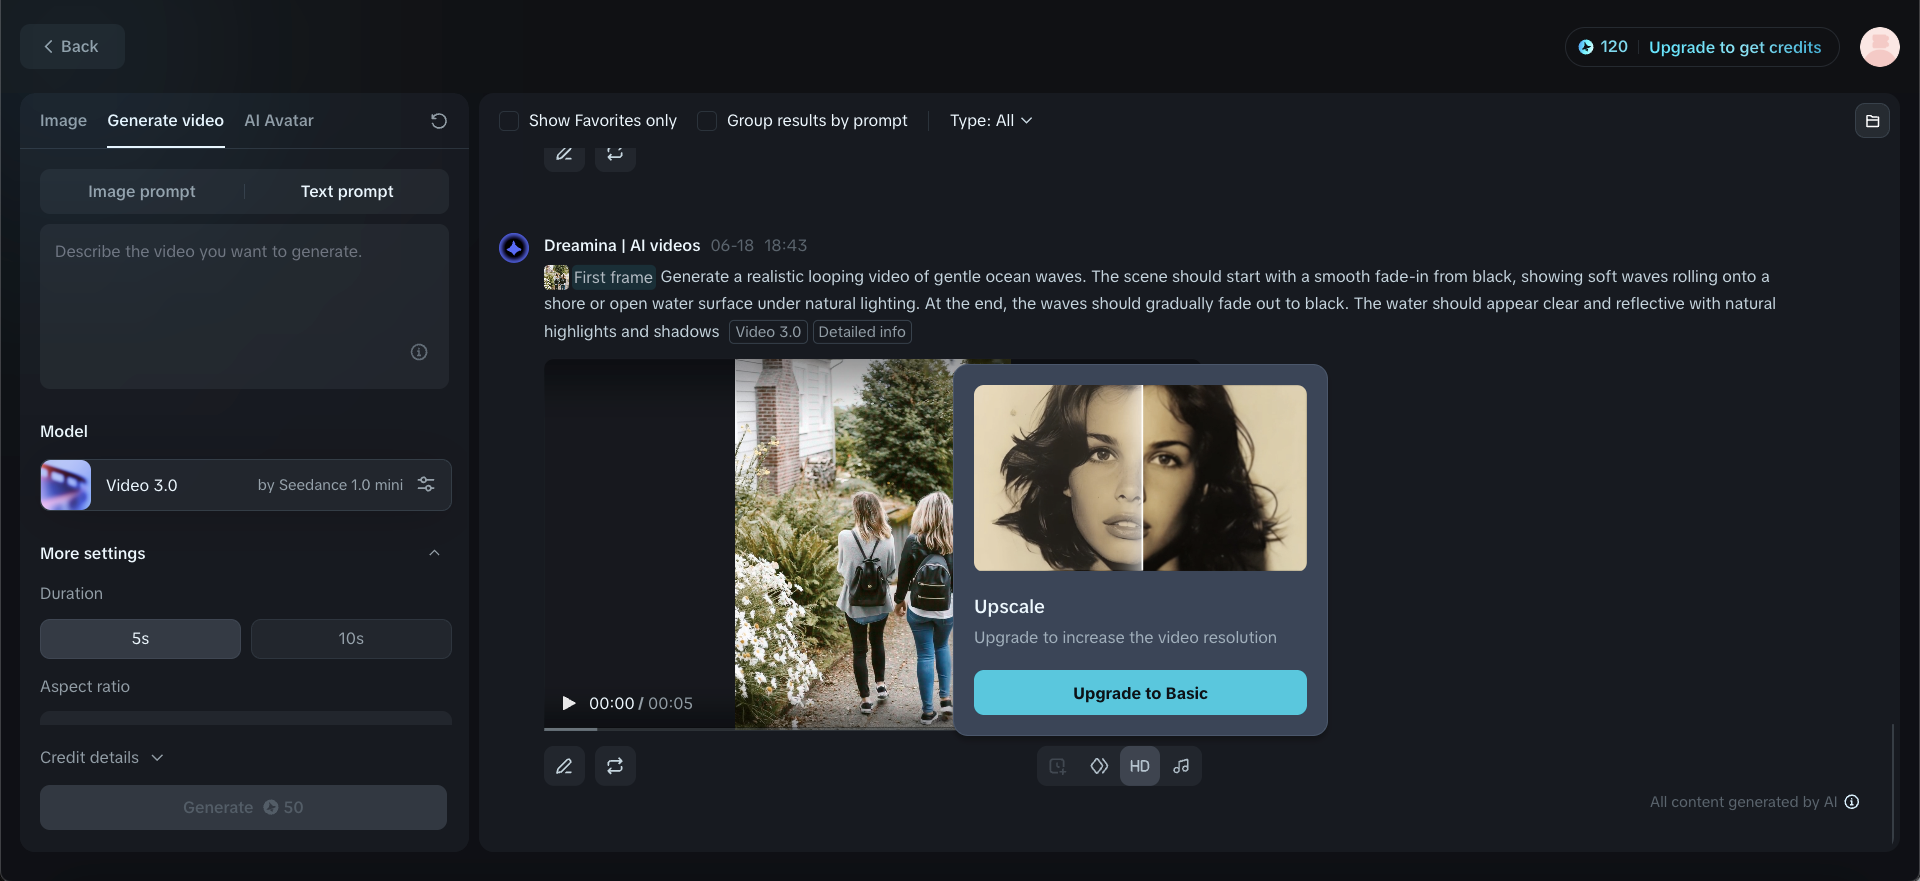This screenshot has height=881, width=1920.
Task: Click the edit pencil icon below video
Action: click(x=564, y=766)
